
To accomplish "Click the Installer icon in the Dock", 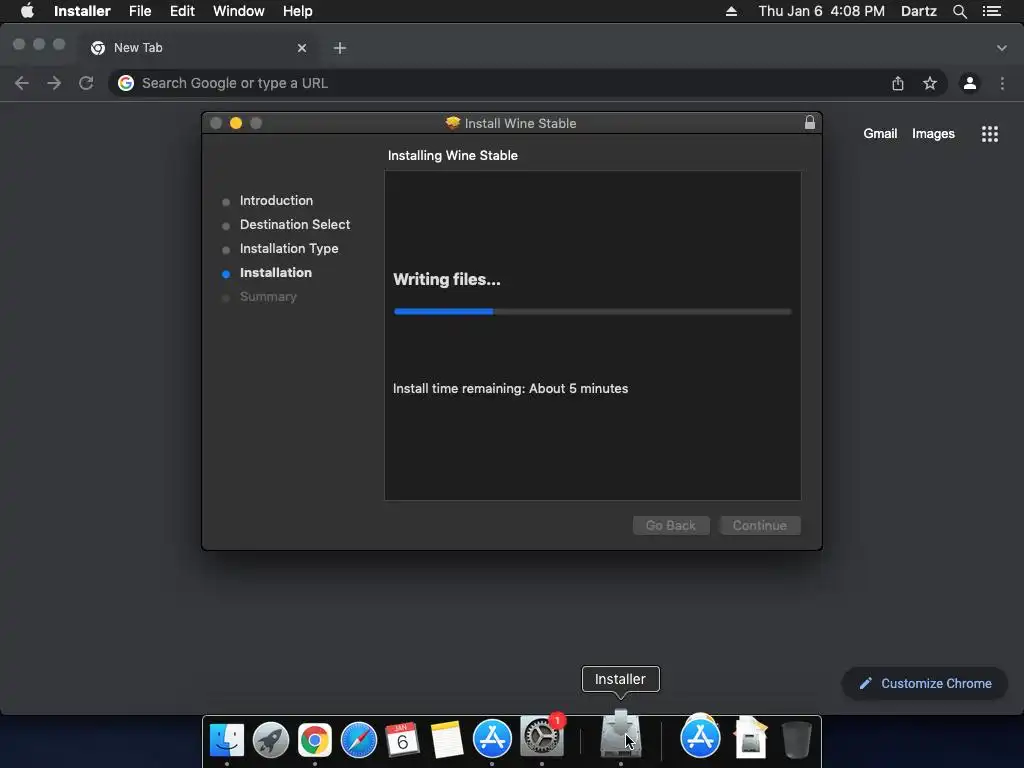I will pyautogui.click(x=620, y=734).
